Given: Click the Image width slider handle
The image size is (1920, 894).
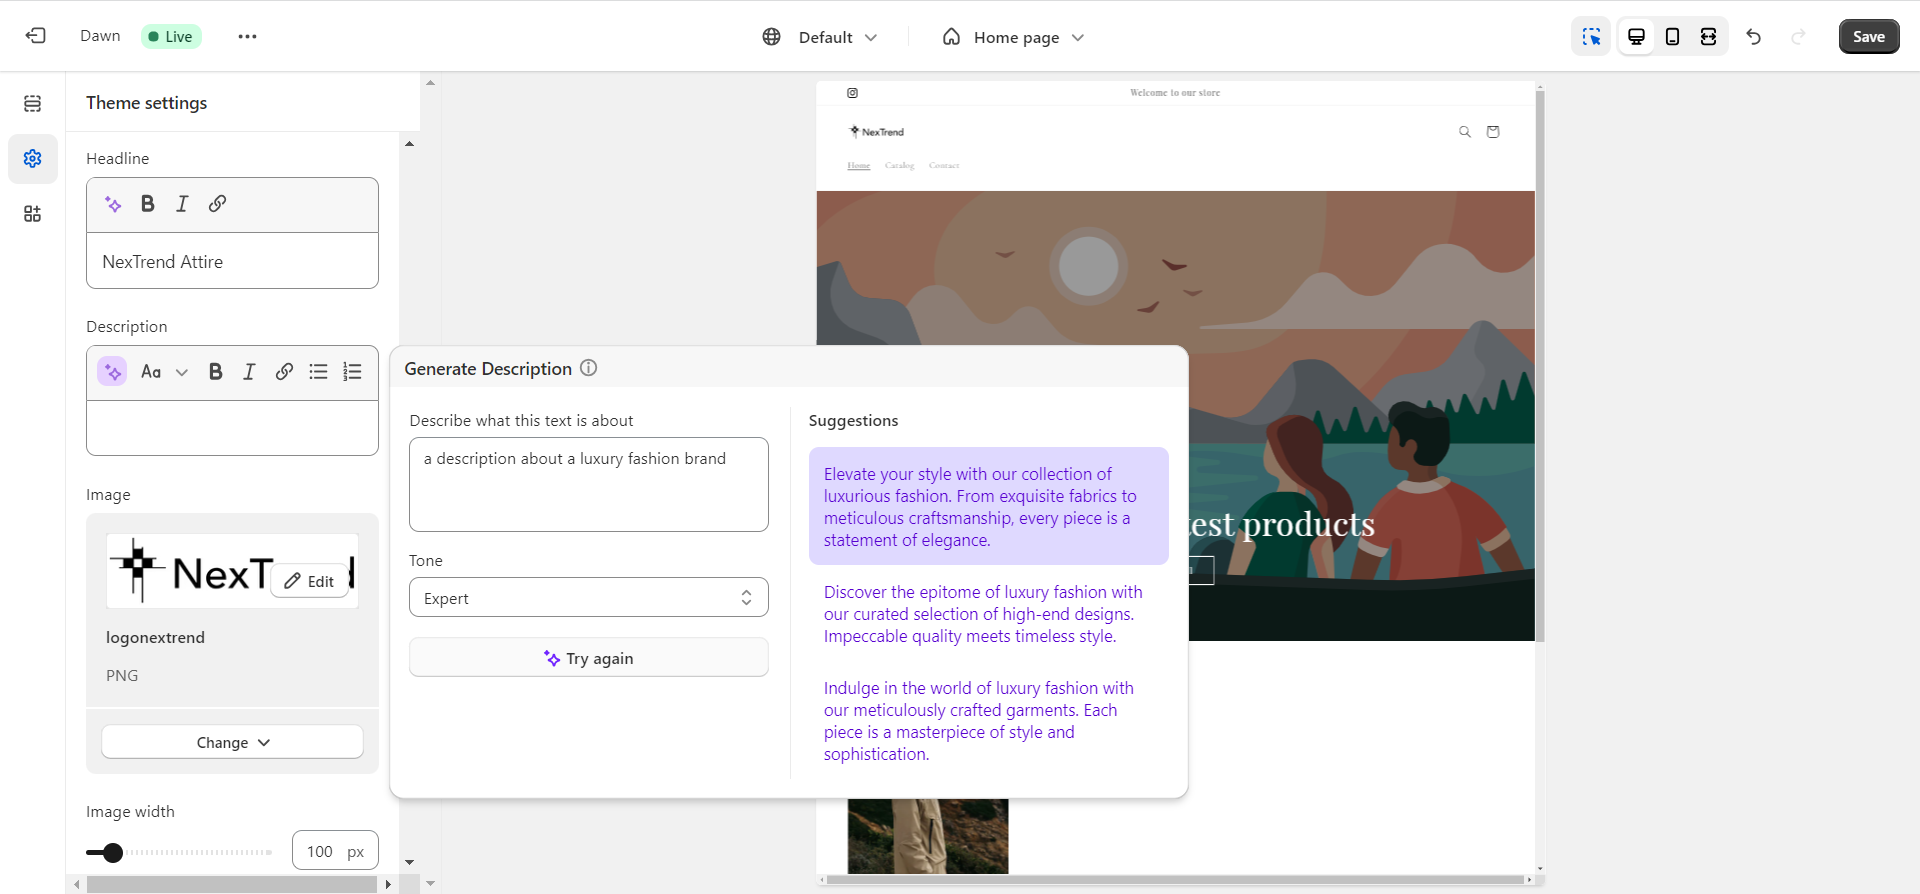Looking at the screenshot, I should point(113,852).
